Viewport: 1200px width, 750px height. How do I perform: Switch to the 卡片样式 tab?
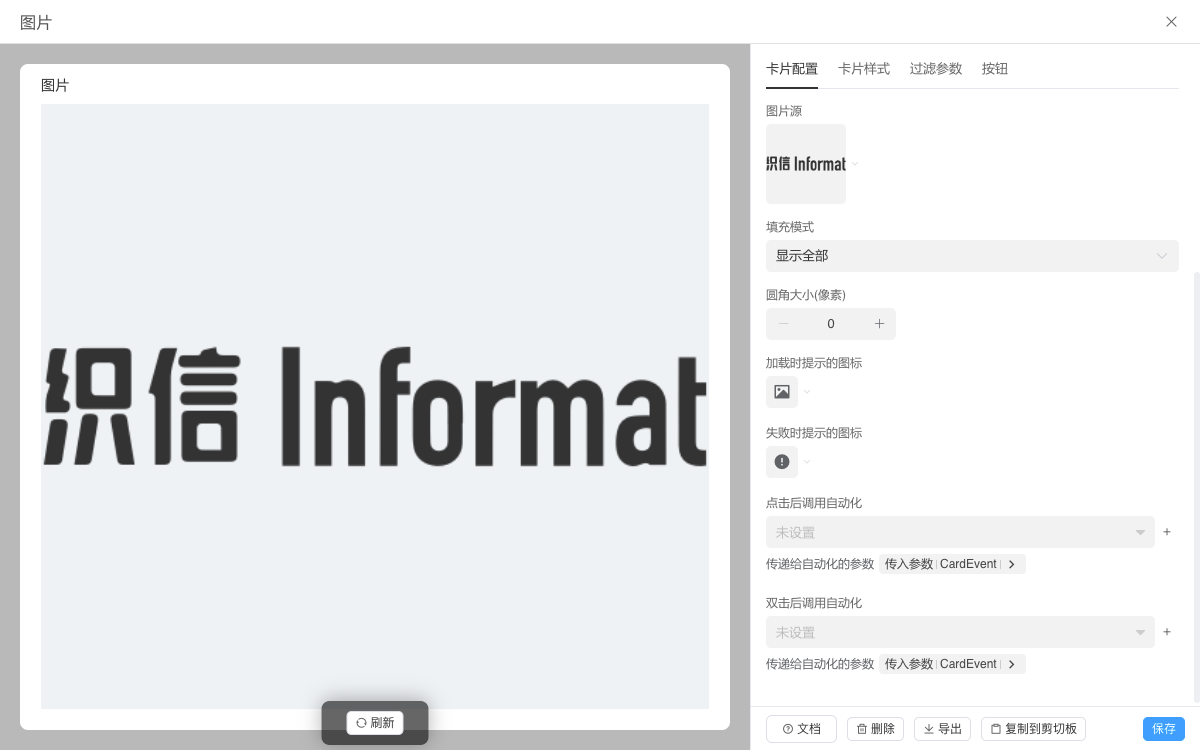point(864,69)
